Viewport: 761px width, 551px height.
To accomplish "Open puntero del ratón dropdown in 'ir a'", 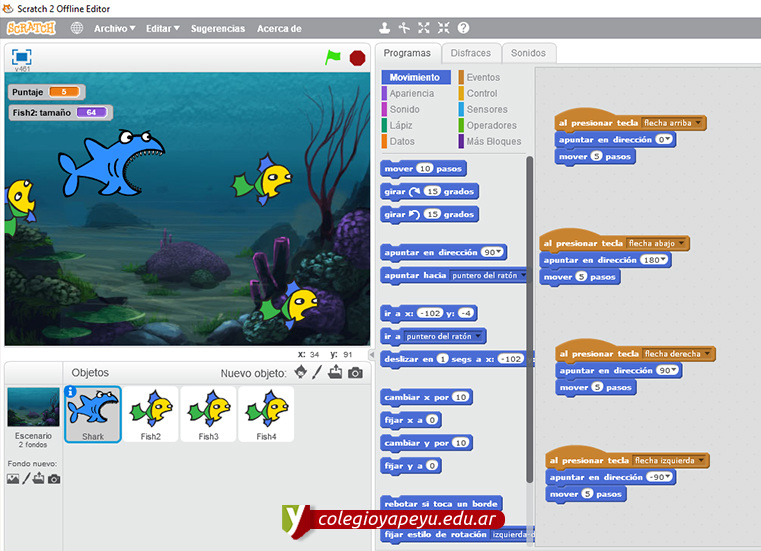I will point(481,336).
